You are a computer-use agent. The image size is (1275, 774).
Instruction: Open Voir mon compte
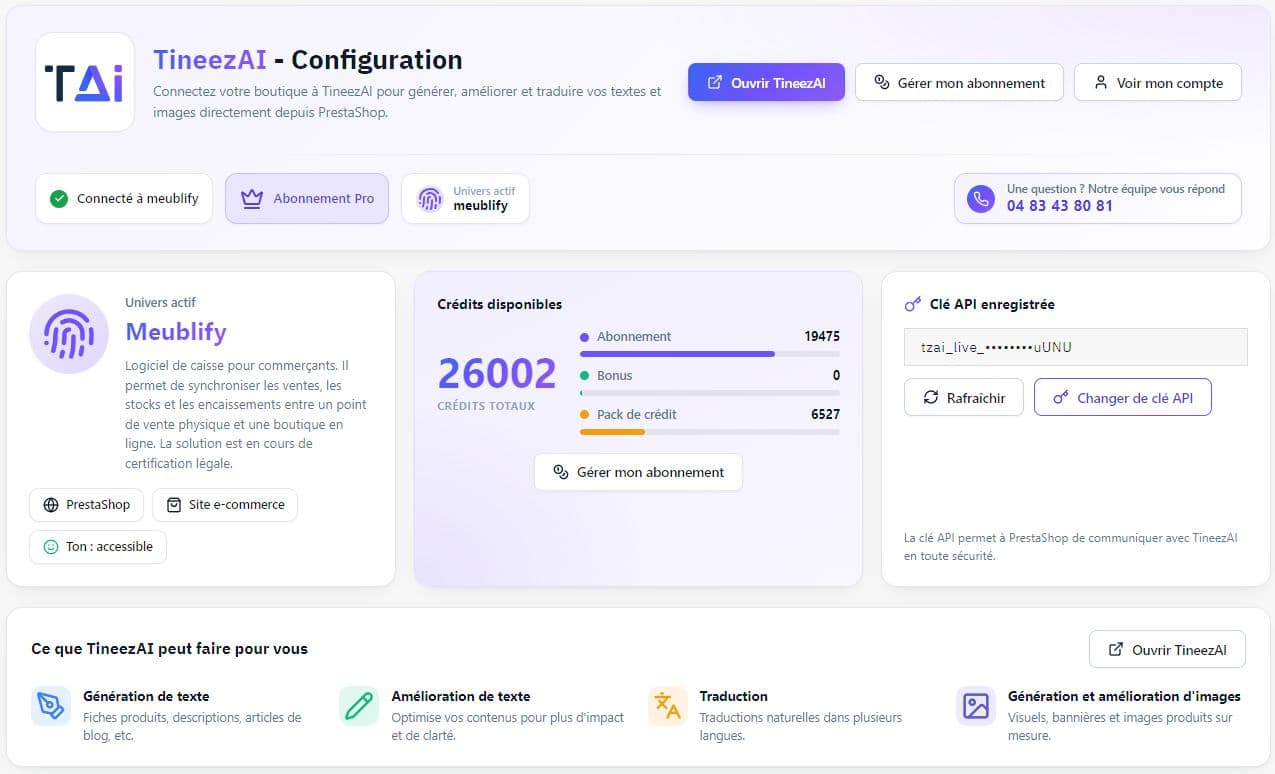pos(1158,83)
